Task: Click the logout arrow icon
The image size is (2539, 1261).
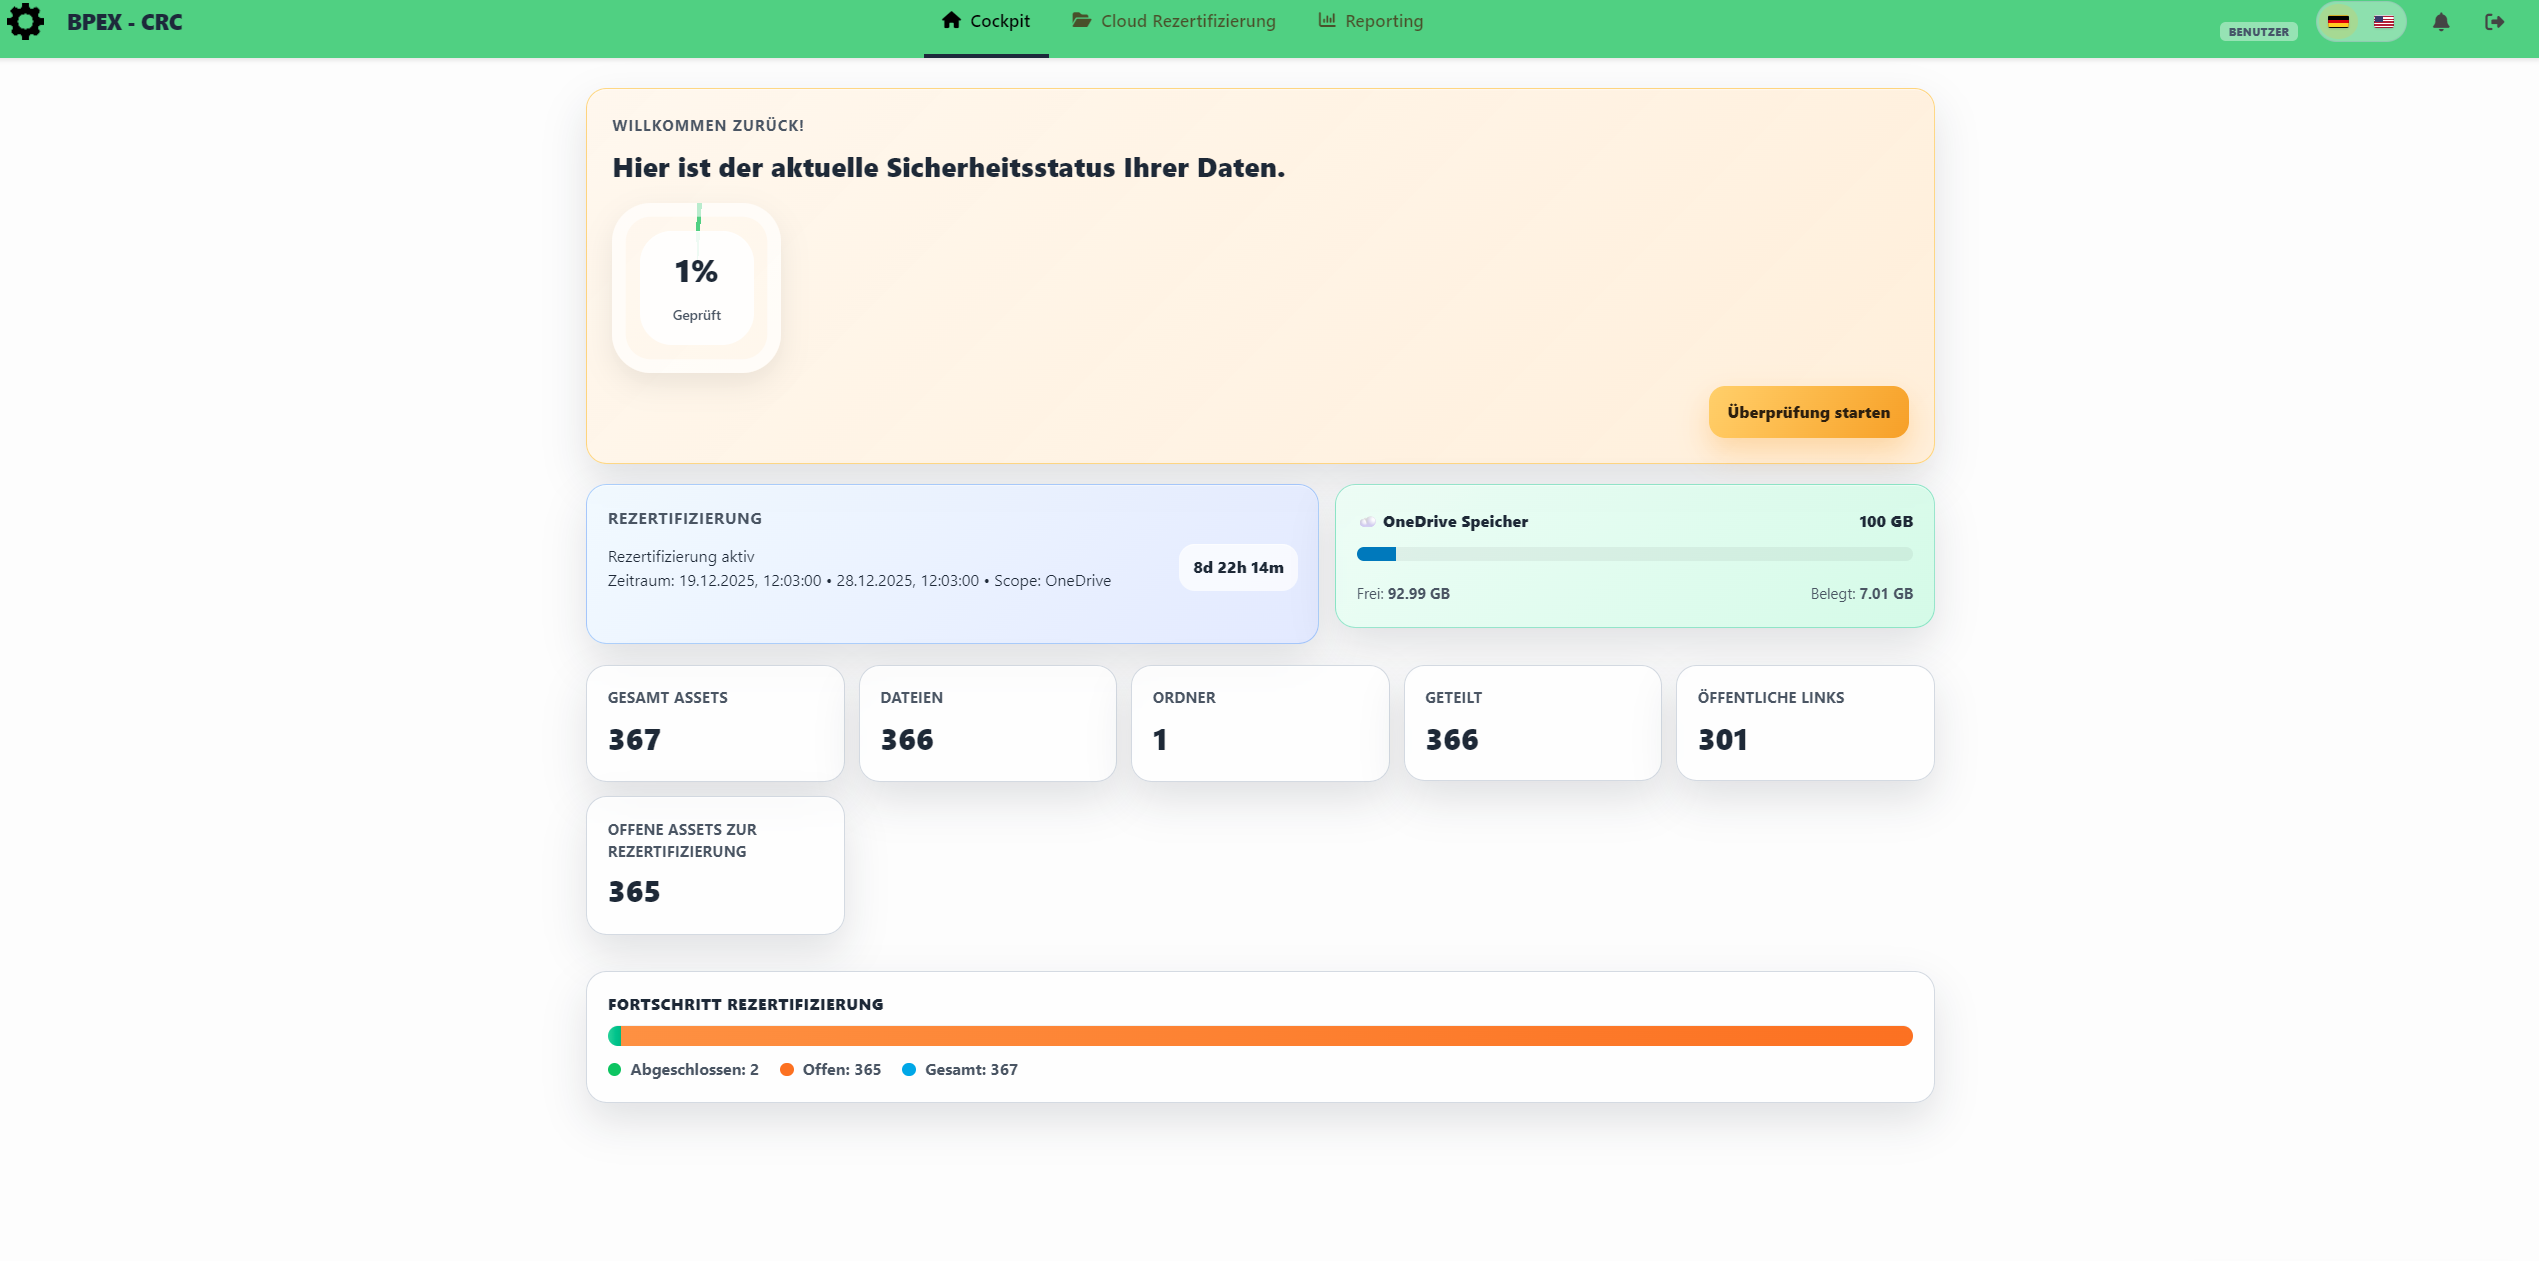Action: 2494,22
